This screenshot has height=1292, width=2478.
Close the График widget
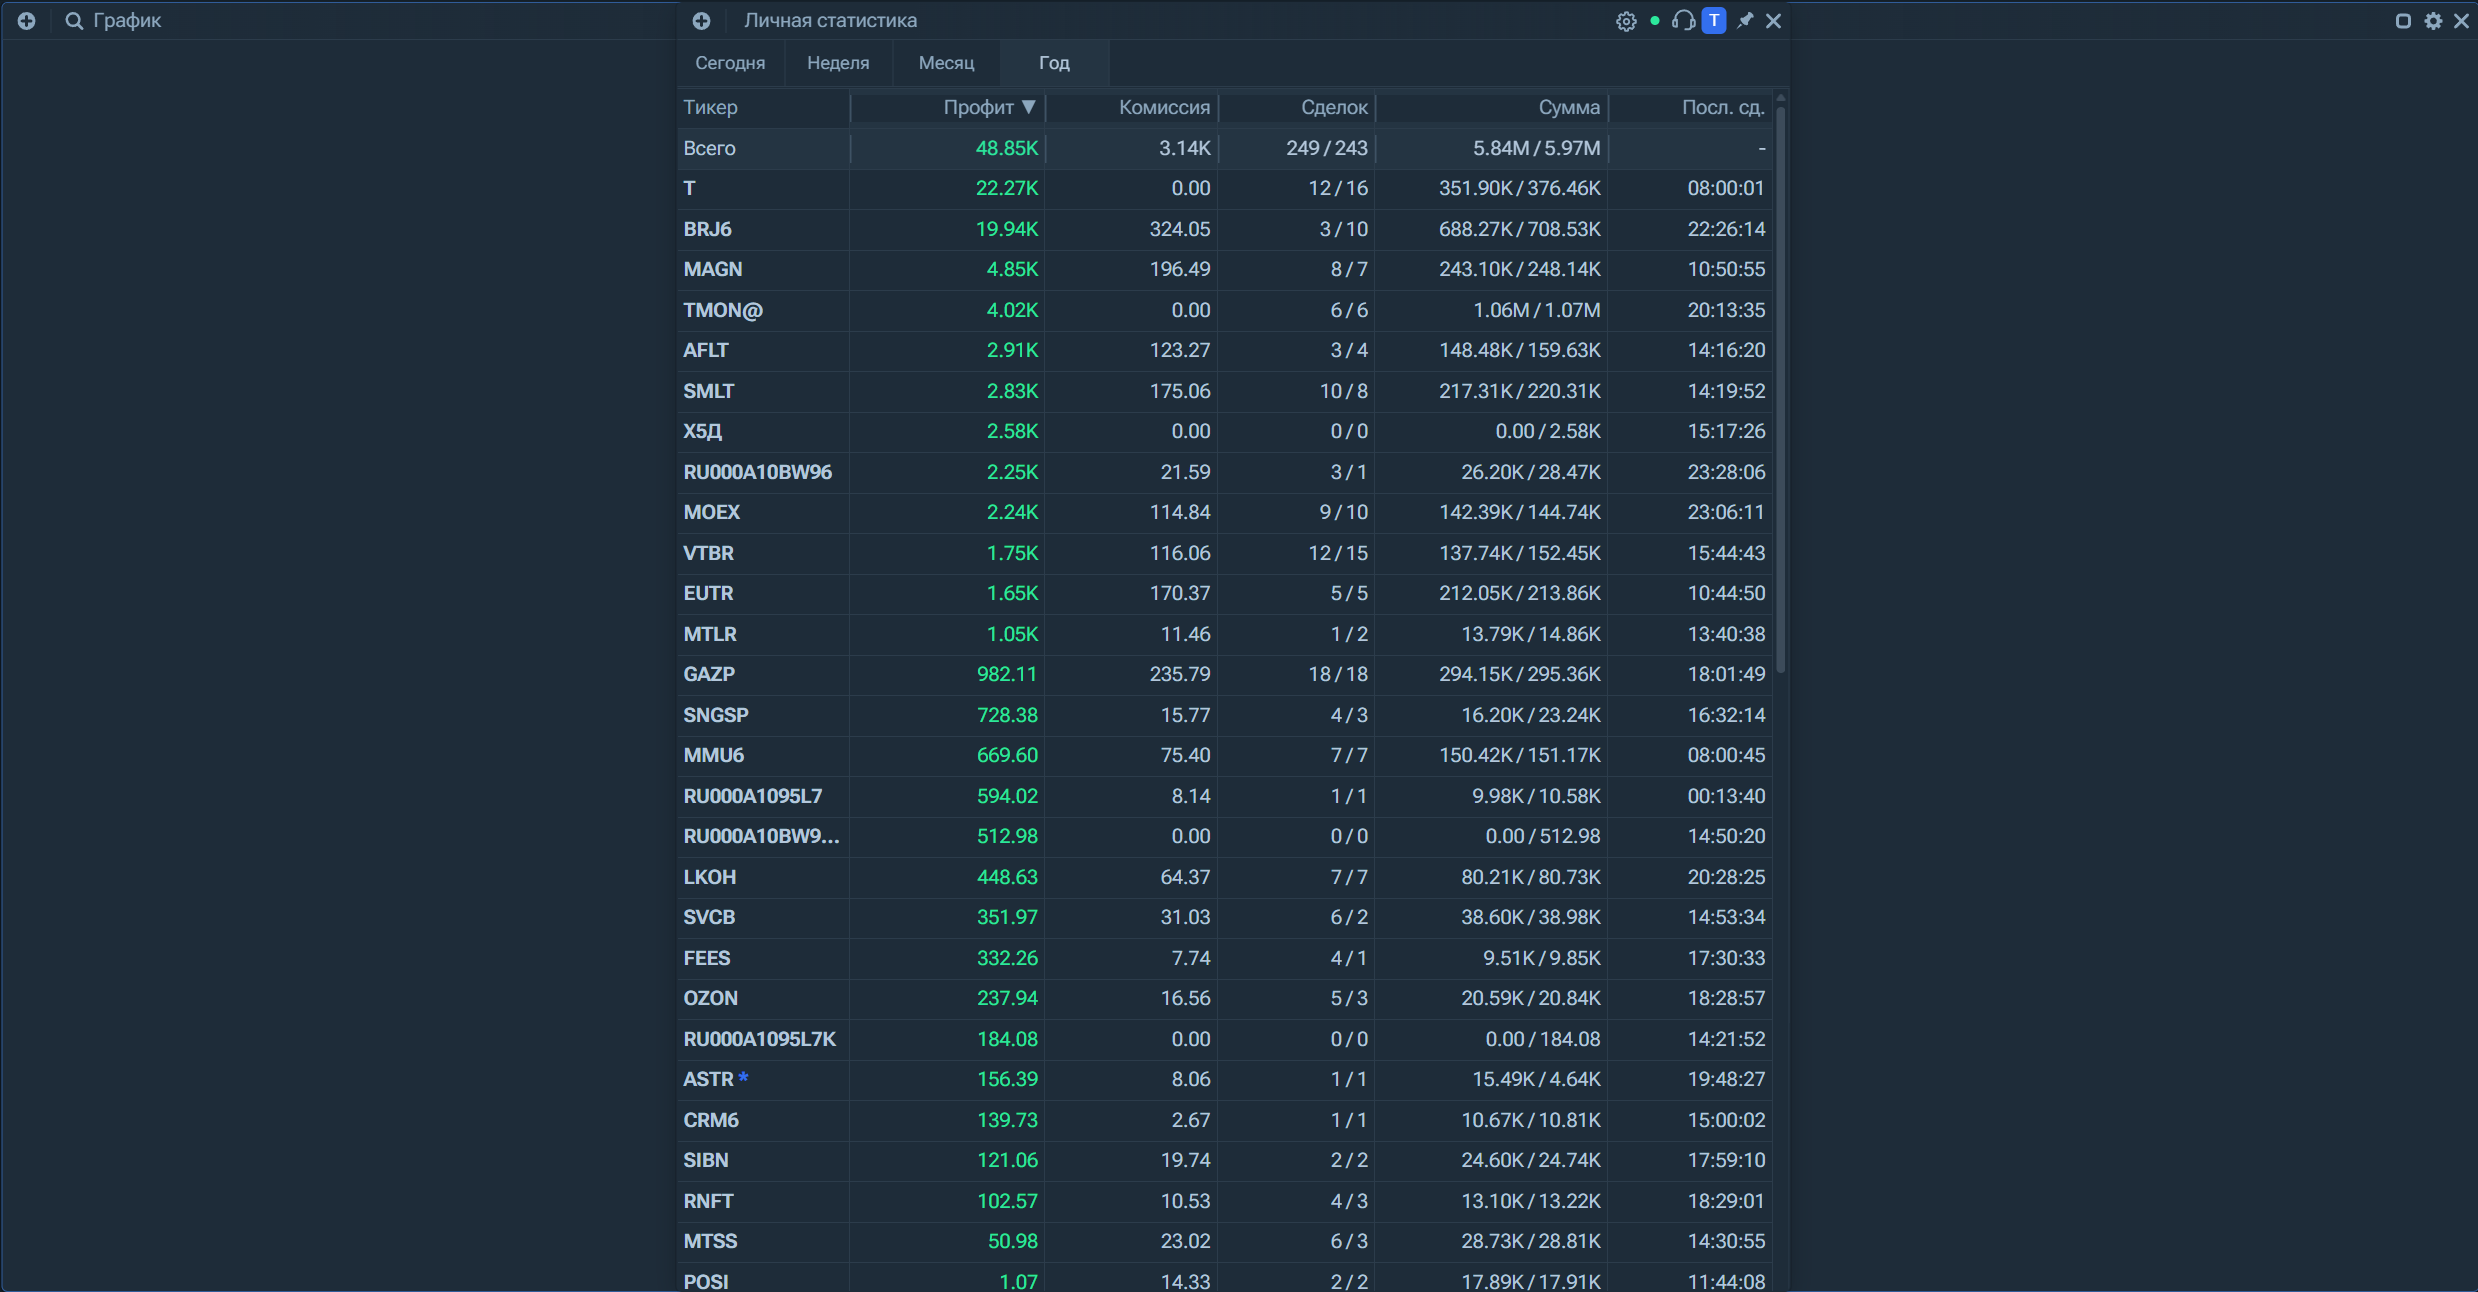(x=2461, y=21)
